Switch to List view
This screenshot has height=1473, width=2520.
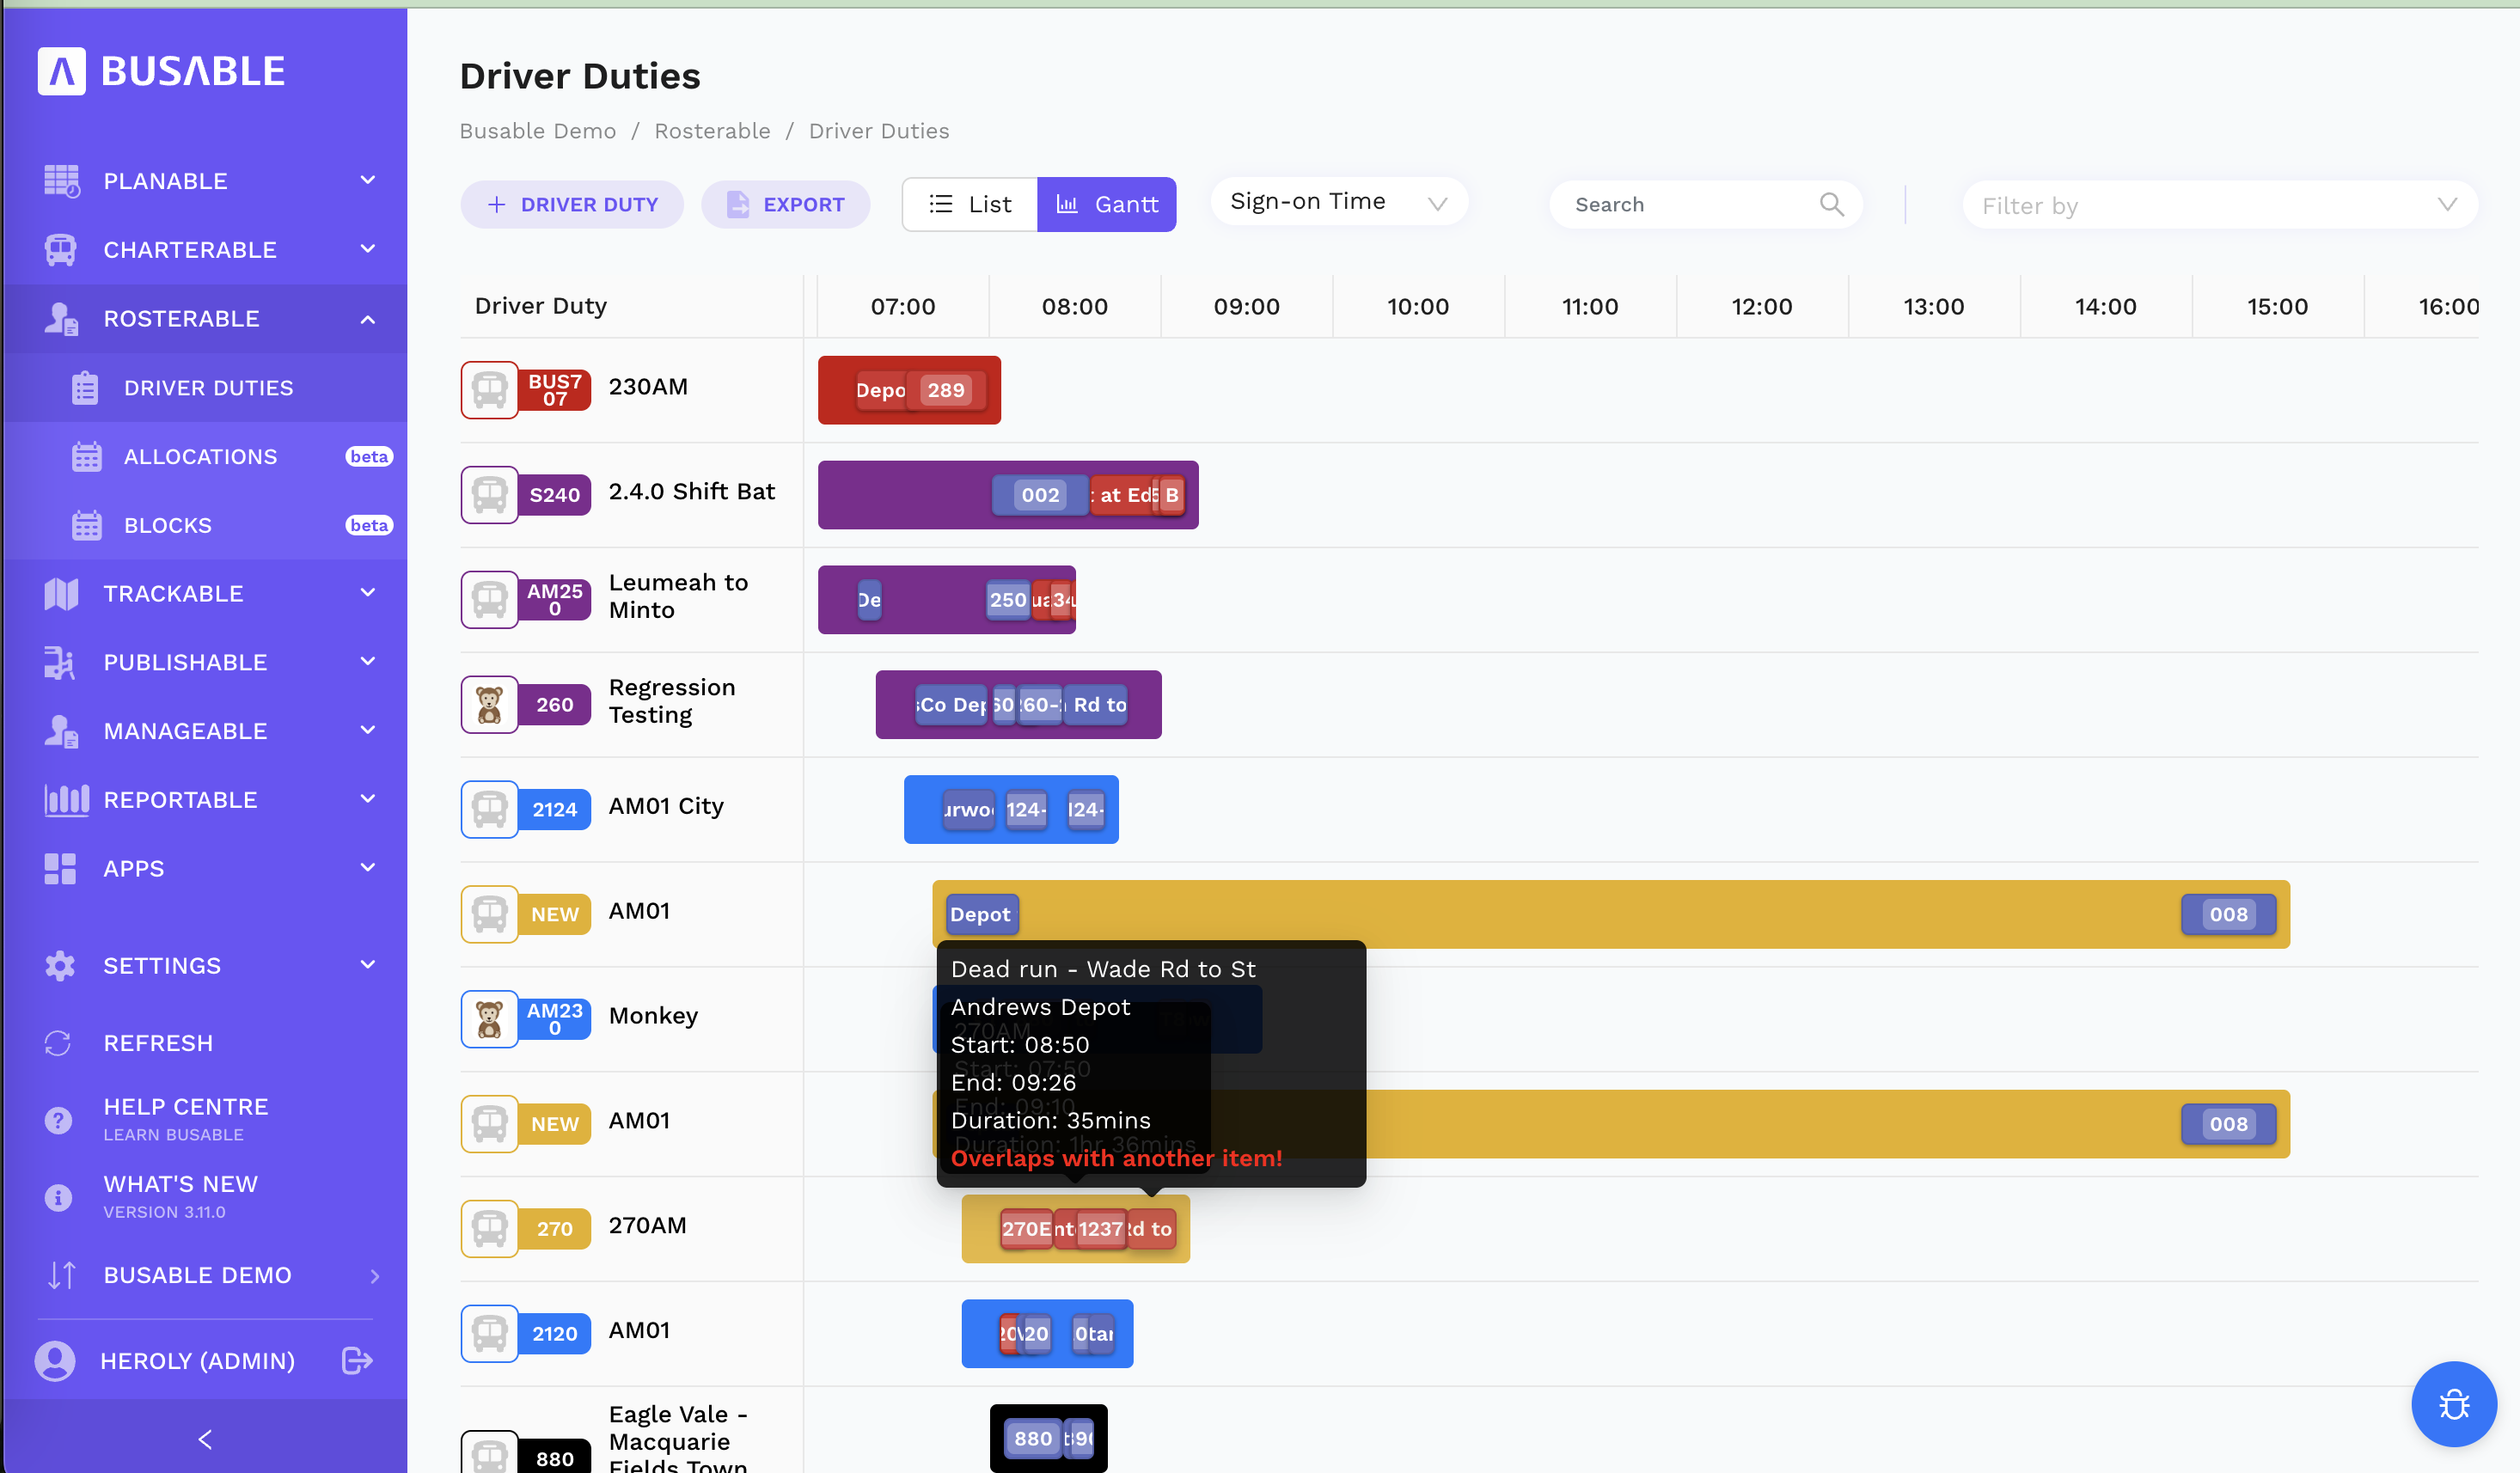tap(969, 205)
